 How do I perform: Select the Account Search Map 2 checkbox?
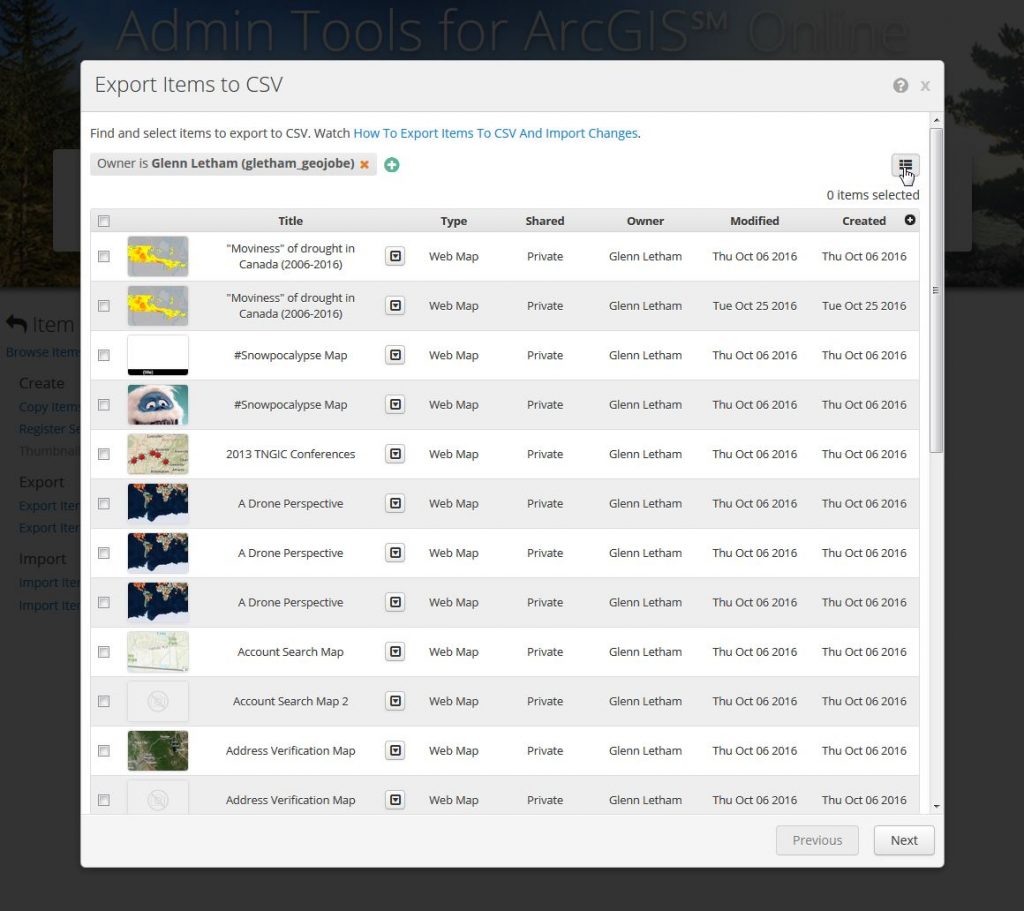tap(104, 701)
